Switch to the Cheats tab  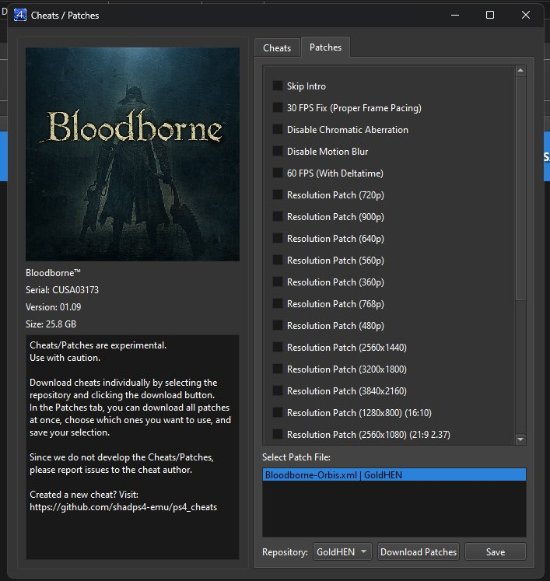click(277, 48)
